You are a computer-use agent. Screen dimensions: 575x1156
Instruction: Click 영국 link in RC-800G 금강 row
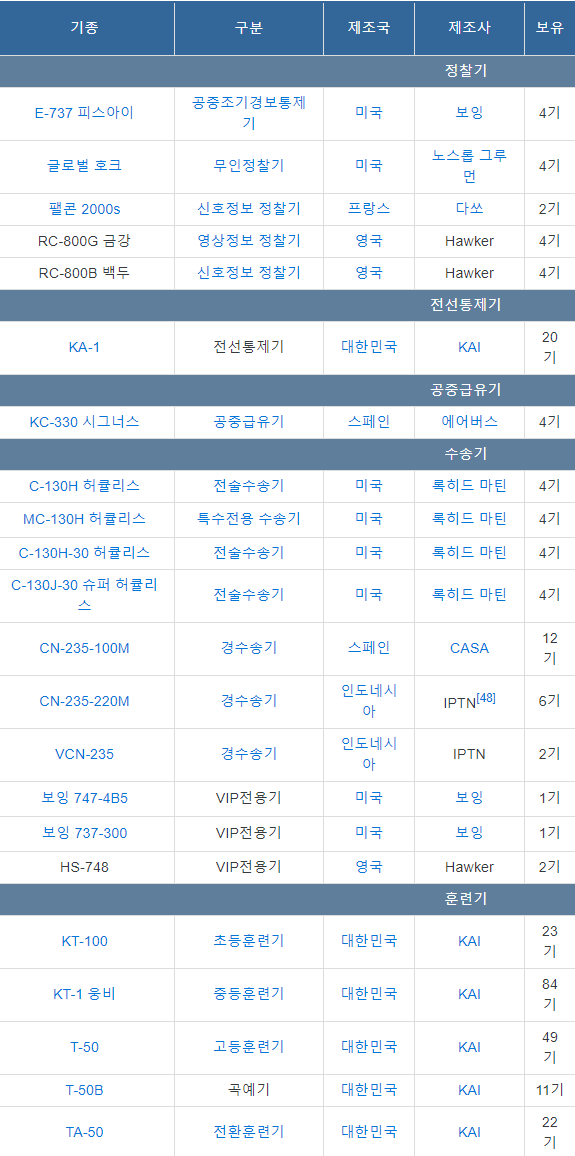tap(369, 241)
